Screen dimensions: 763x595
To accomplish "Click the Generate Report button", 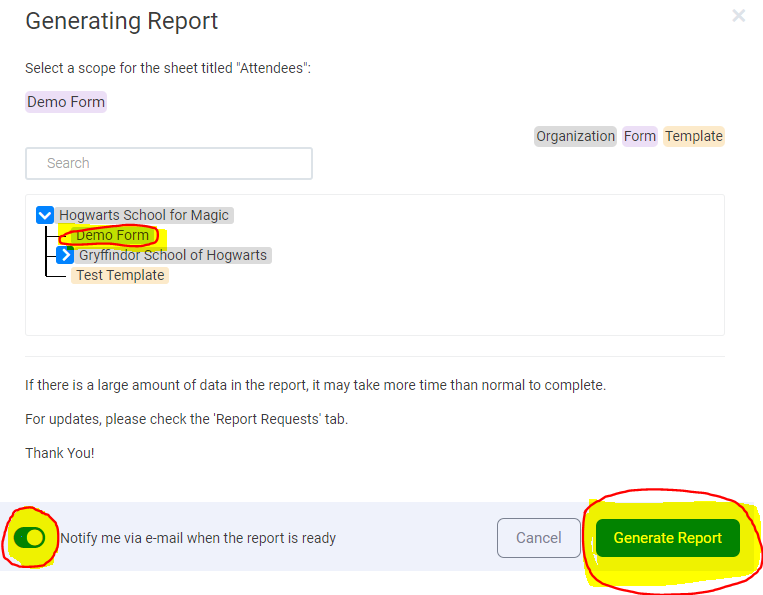I will (x=667, y=538).
